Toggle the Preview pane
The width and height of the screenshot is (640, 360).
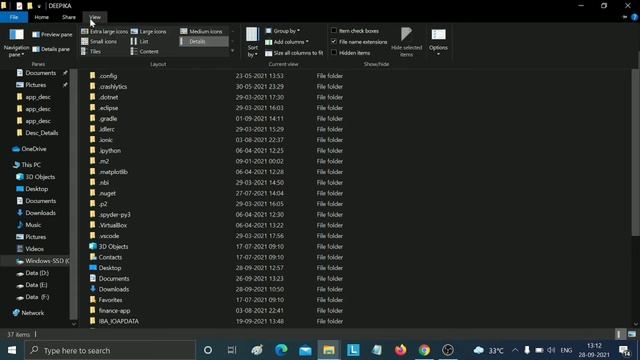point(52,35)
